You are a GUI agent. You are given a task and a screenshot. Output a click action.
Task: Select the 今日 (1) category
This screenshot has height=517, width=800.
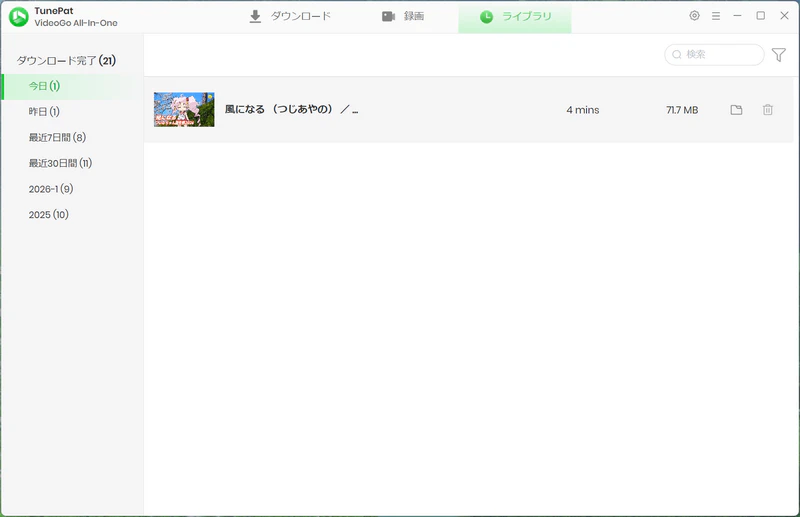click(72, 86)
